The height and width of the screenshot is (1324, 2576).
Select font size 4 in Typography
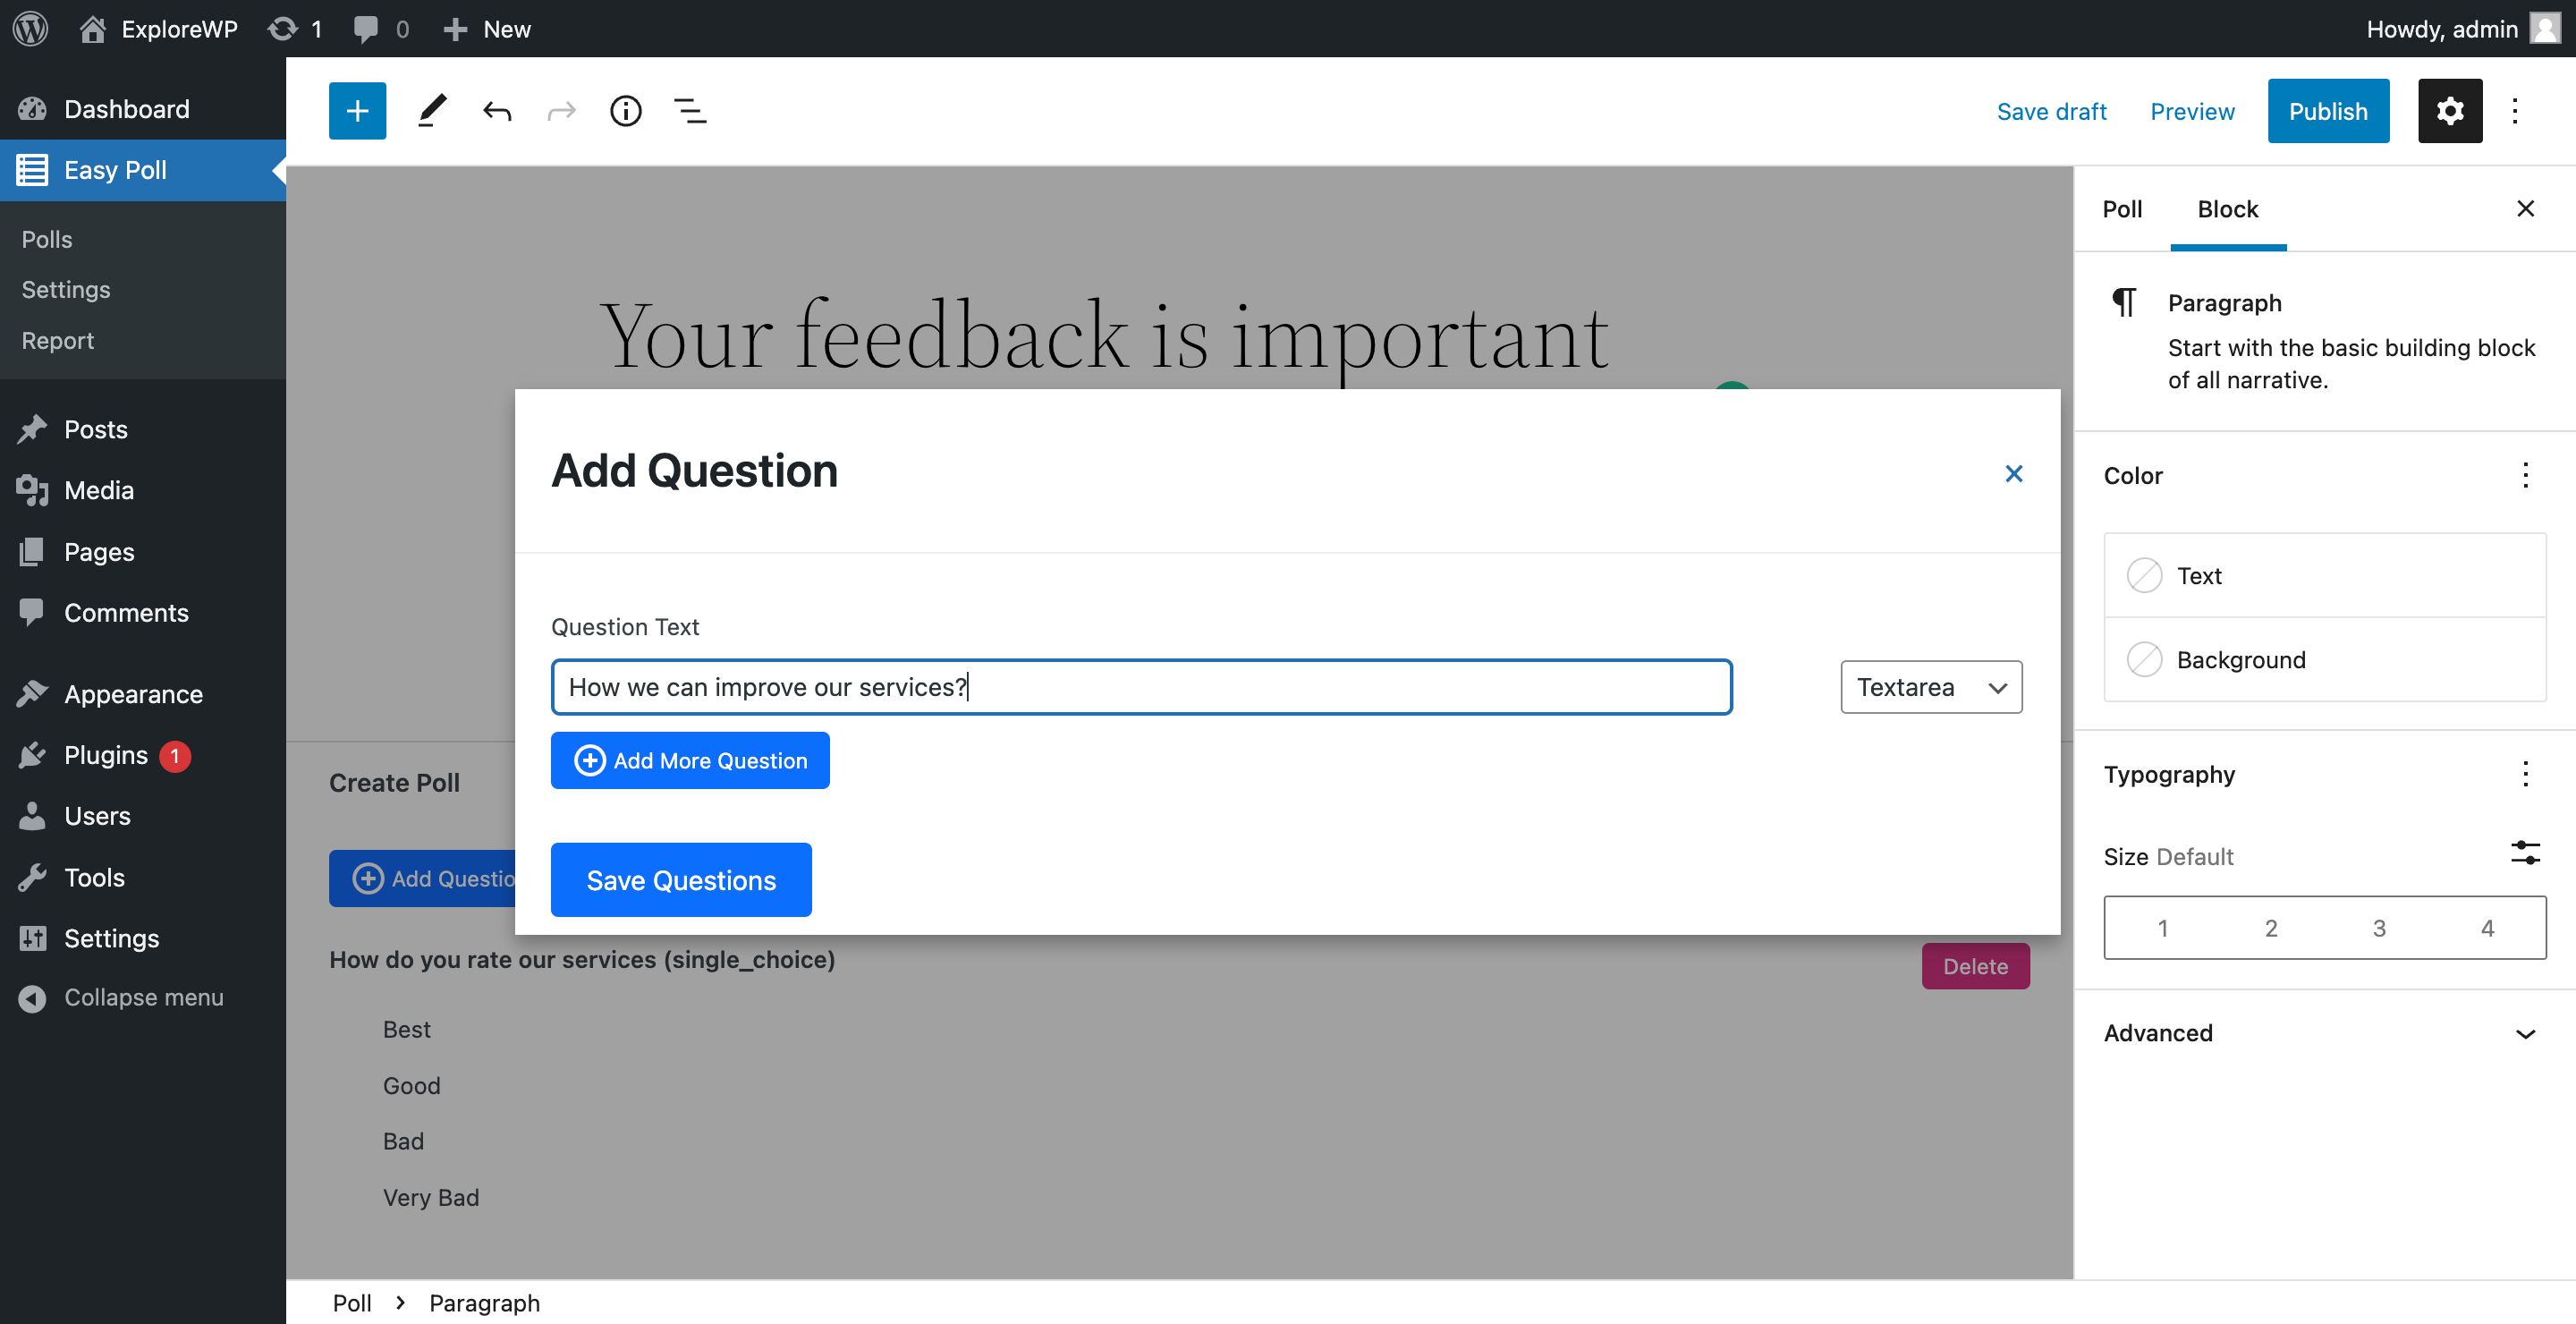coord(2487,928)
